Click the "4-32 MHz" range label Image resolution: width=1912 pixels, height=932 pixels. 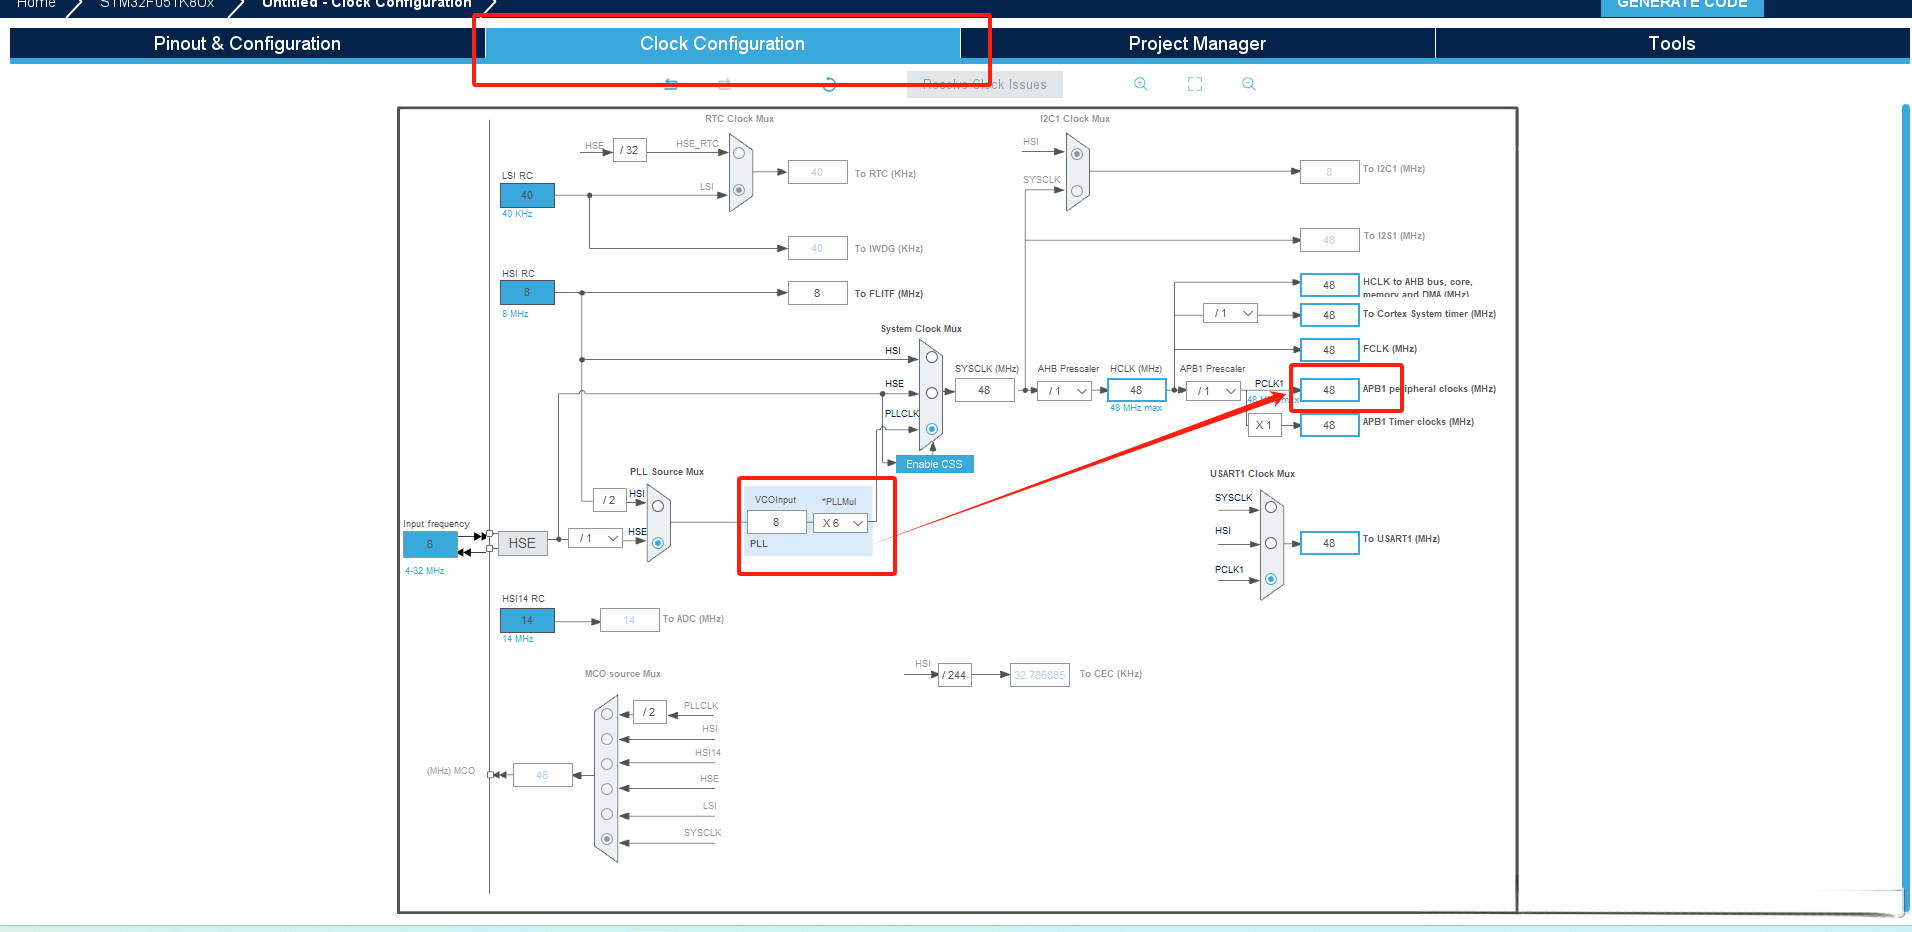coord(424,571)
